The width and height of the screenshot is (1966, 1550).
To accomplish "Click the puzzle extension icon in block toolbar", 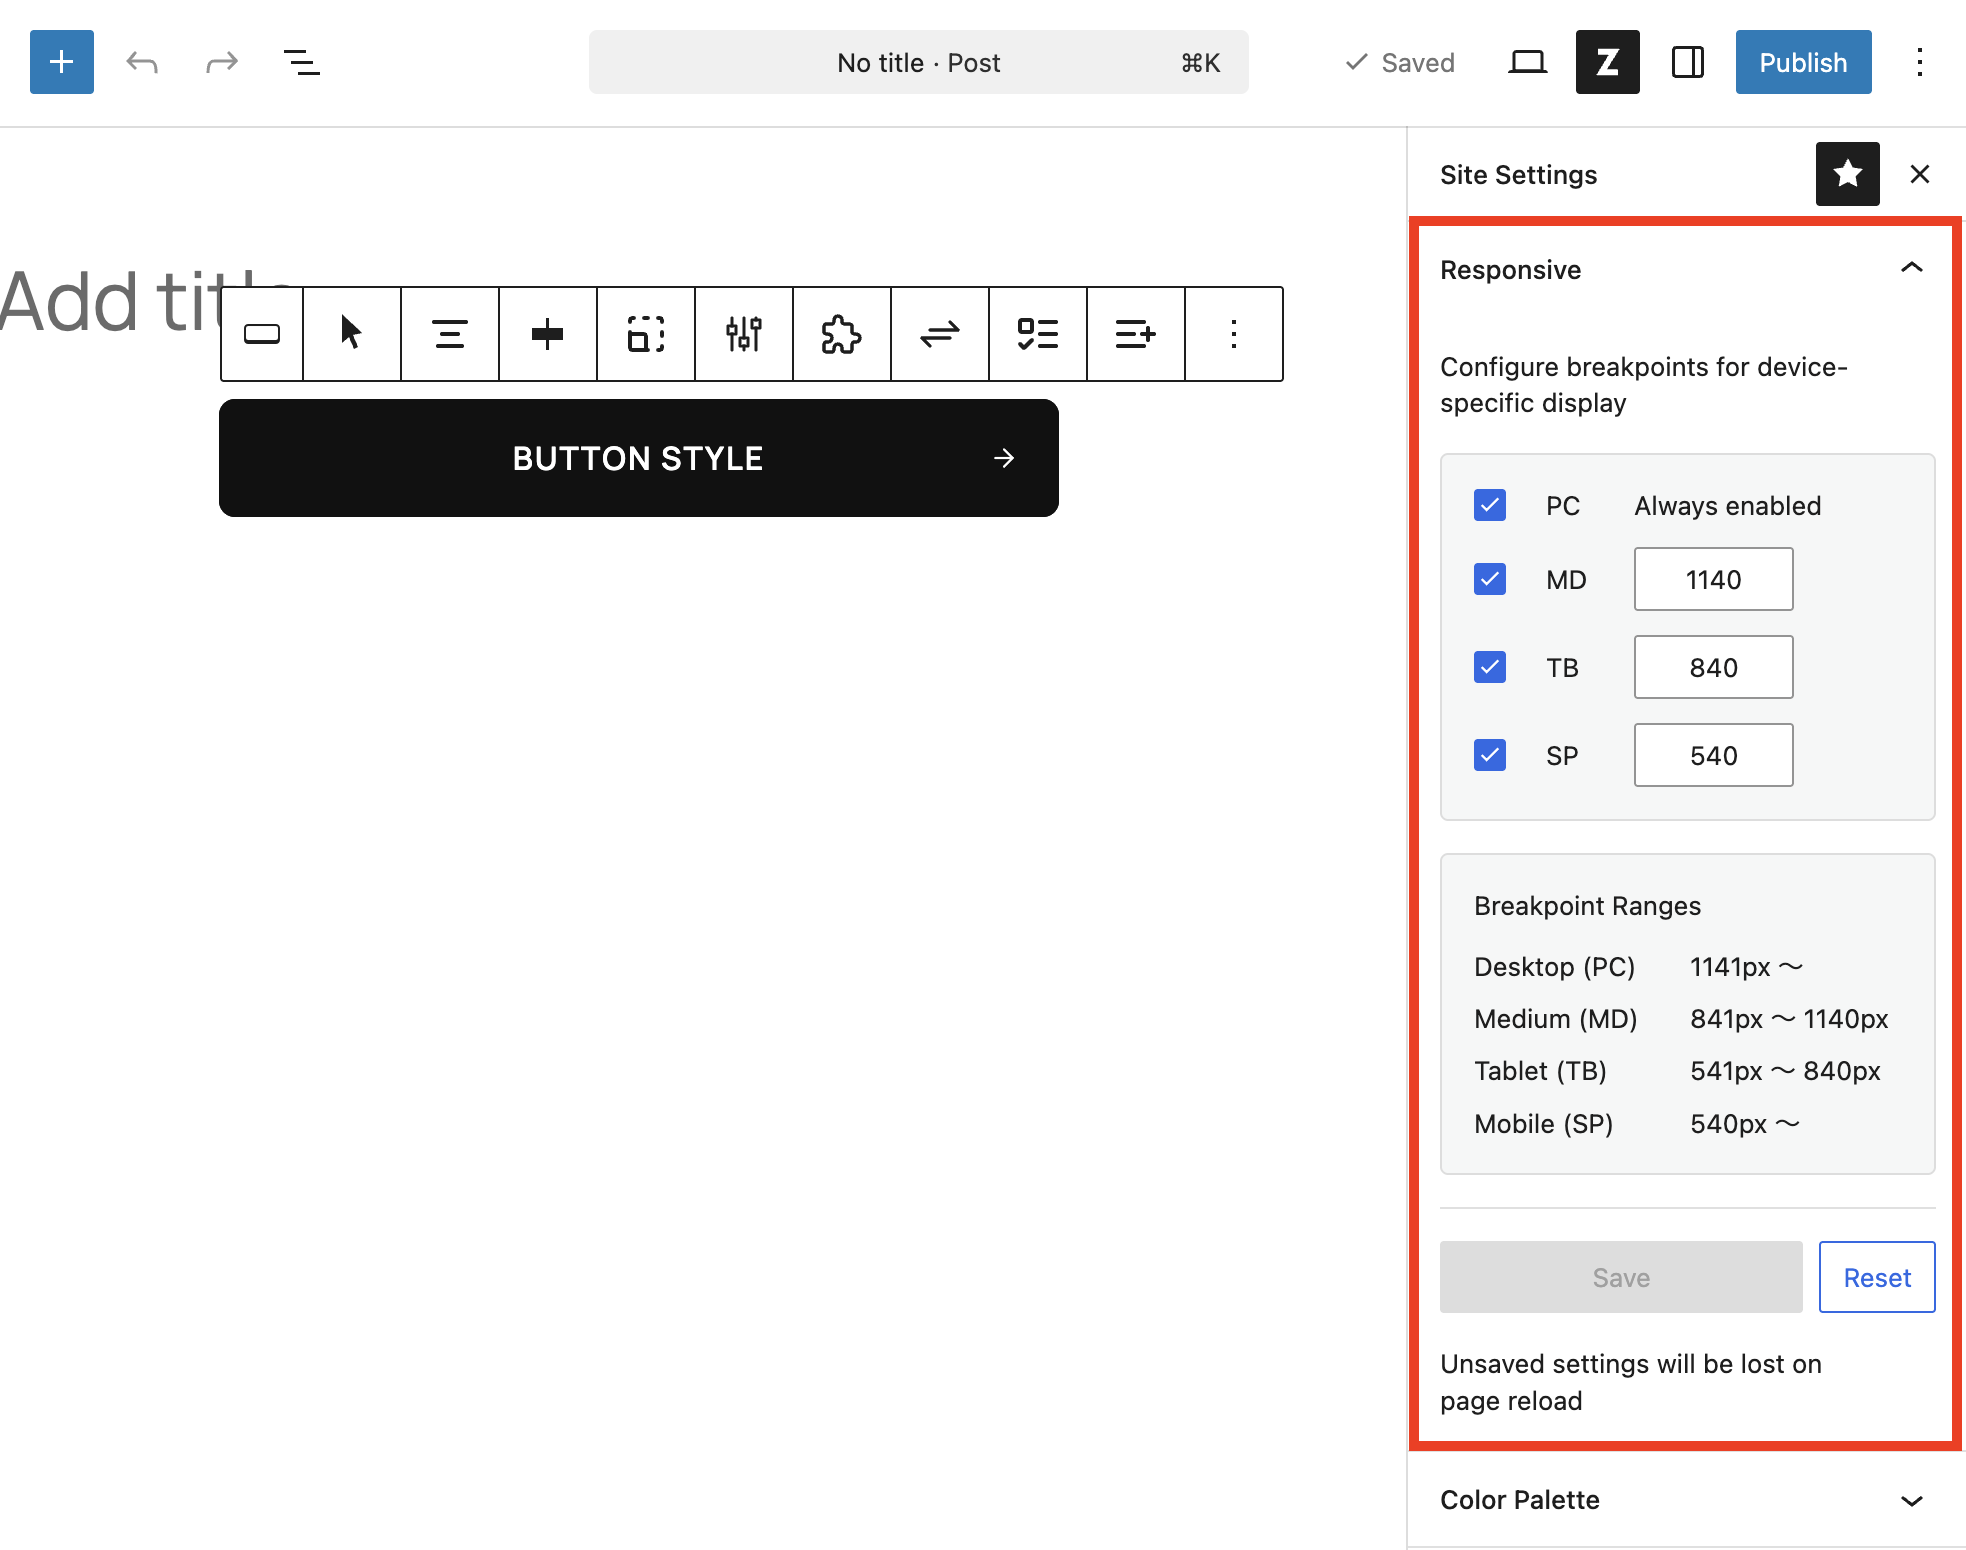I will (841, 334).
